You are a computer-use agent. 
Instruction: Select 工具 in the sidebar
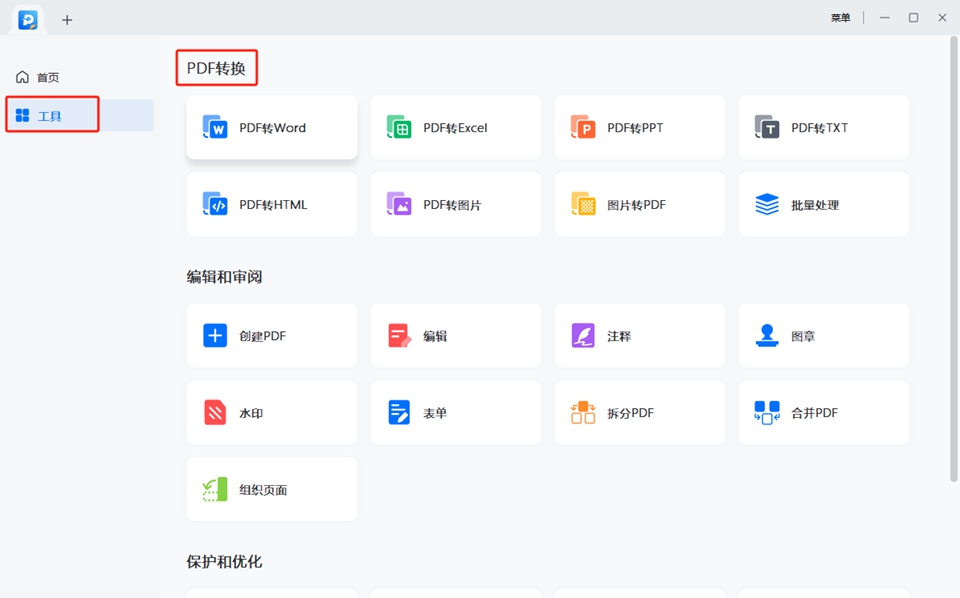click(79, 115)
